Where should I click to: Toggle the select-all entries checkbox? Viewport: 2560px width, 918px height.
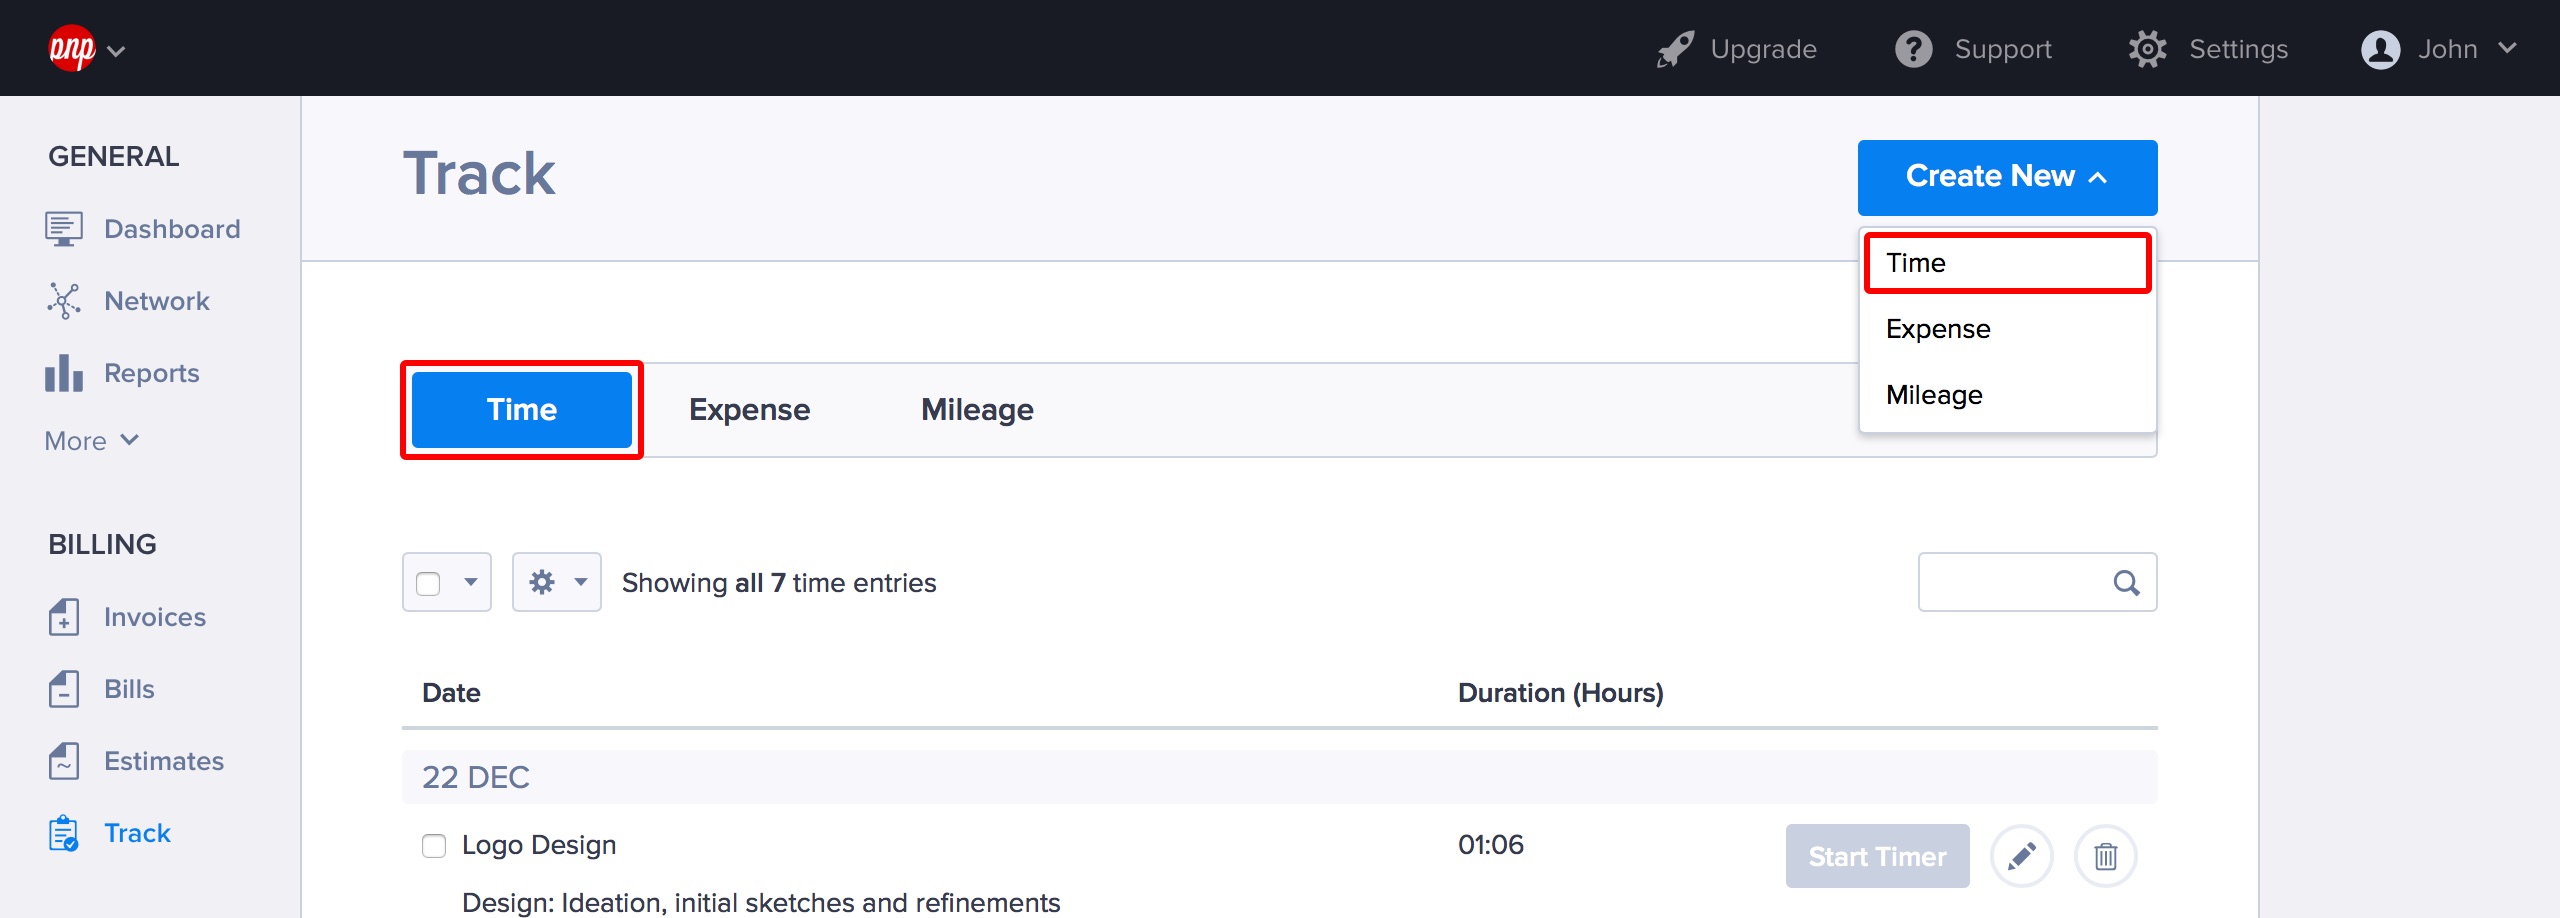(x=428, y=583)
